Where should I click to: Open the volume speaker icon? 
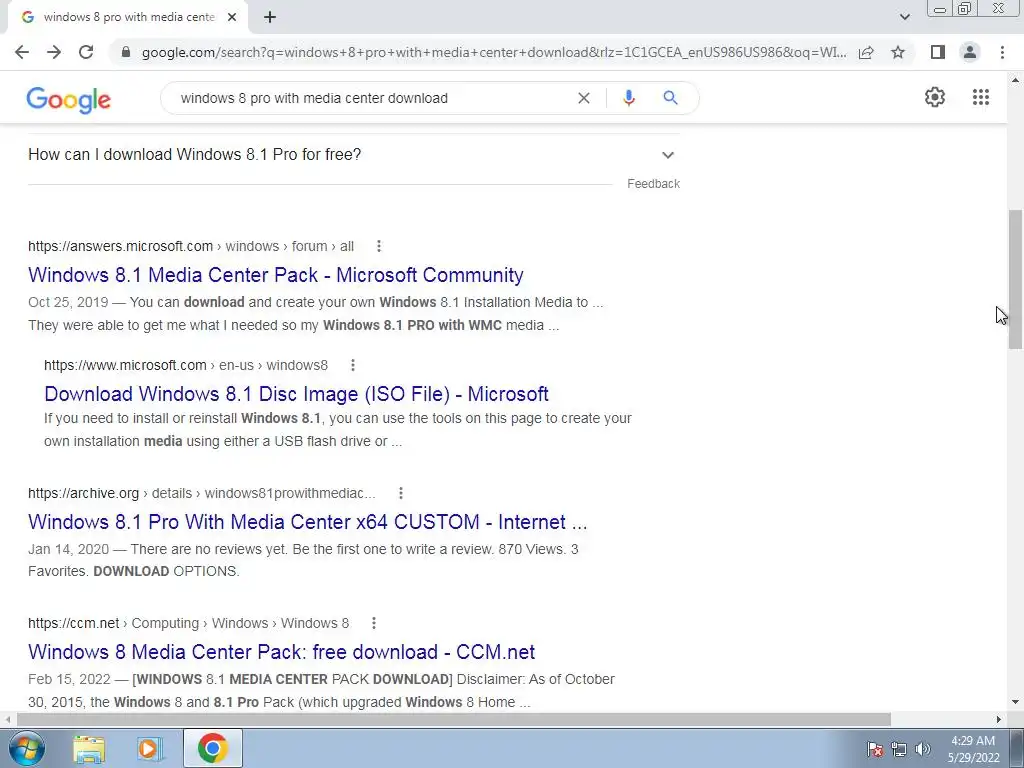pyautogui.click(x=923, y=749)
